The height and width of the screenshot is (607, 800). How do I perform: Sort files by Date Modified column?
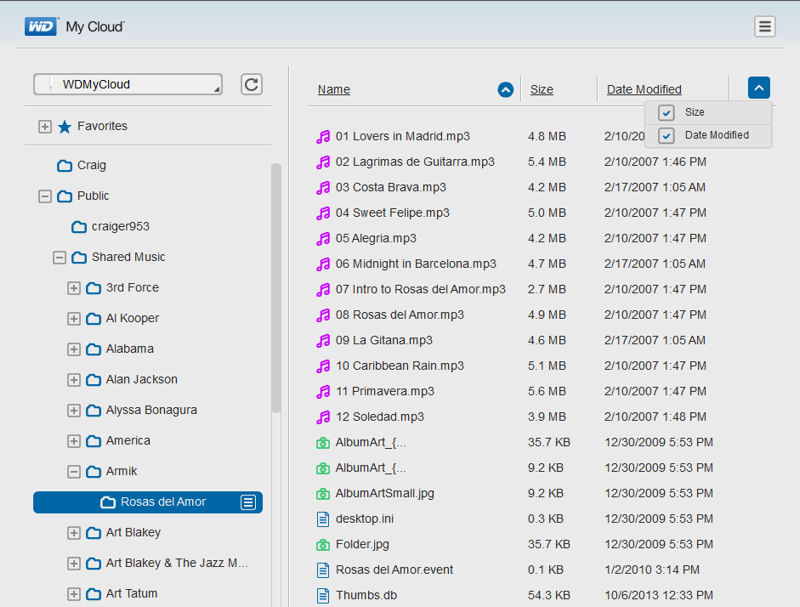click(x=644, y=90)
